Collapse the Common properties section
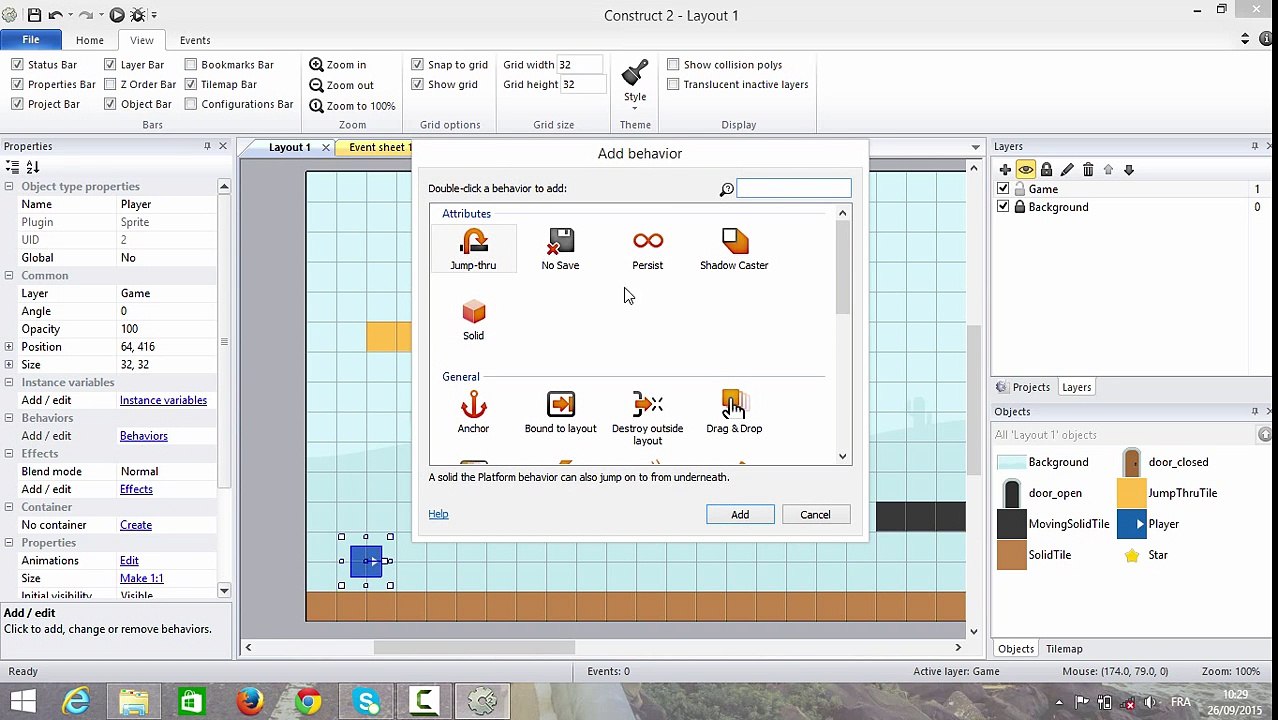This screenshot has width=1278, height=720. (9, 276)
